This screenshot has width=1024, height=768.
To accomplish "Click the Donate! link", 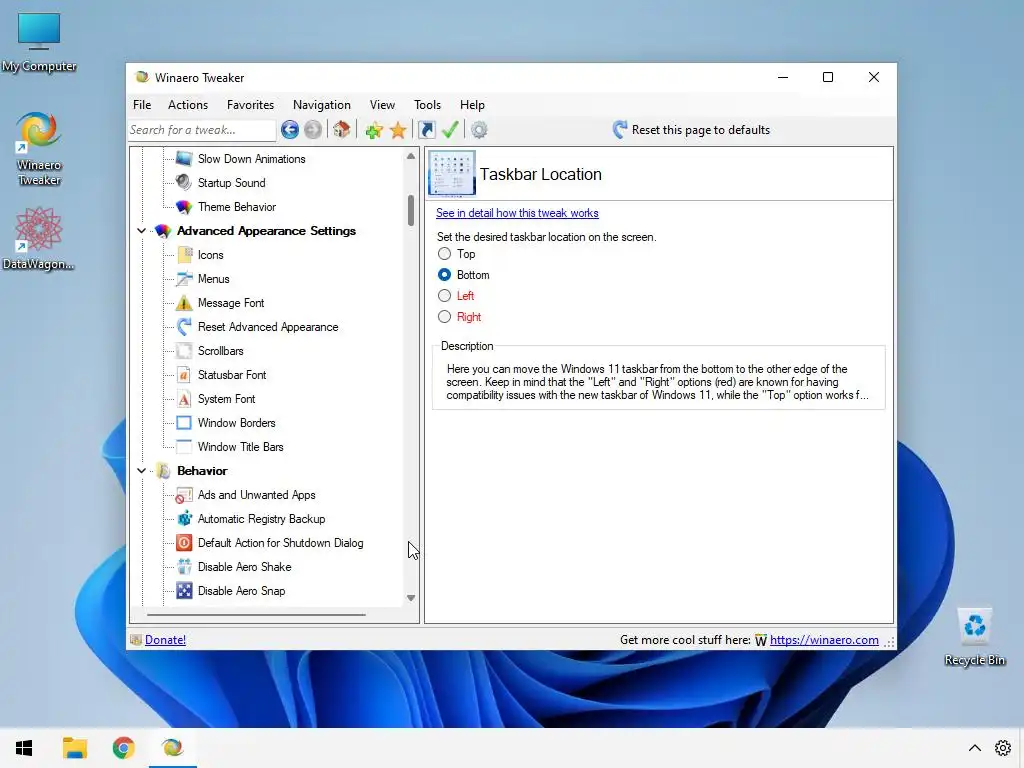I will pyautogui.click(x=165, y=640).
